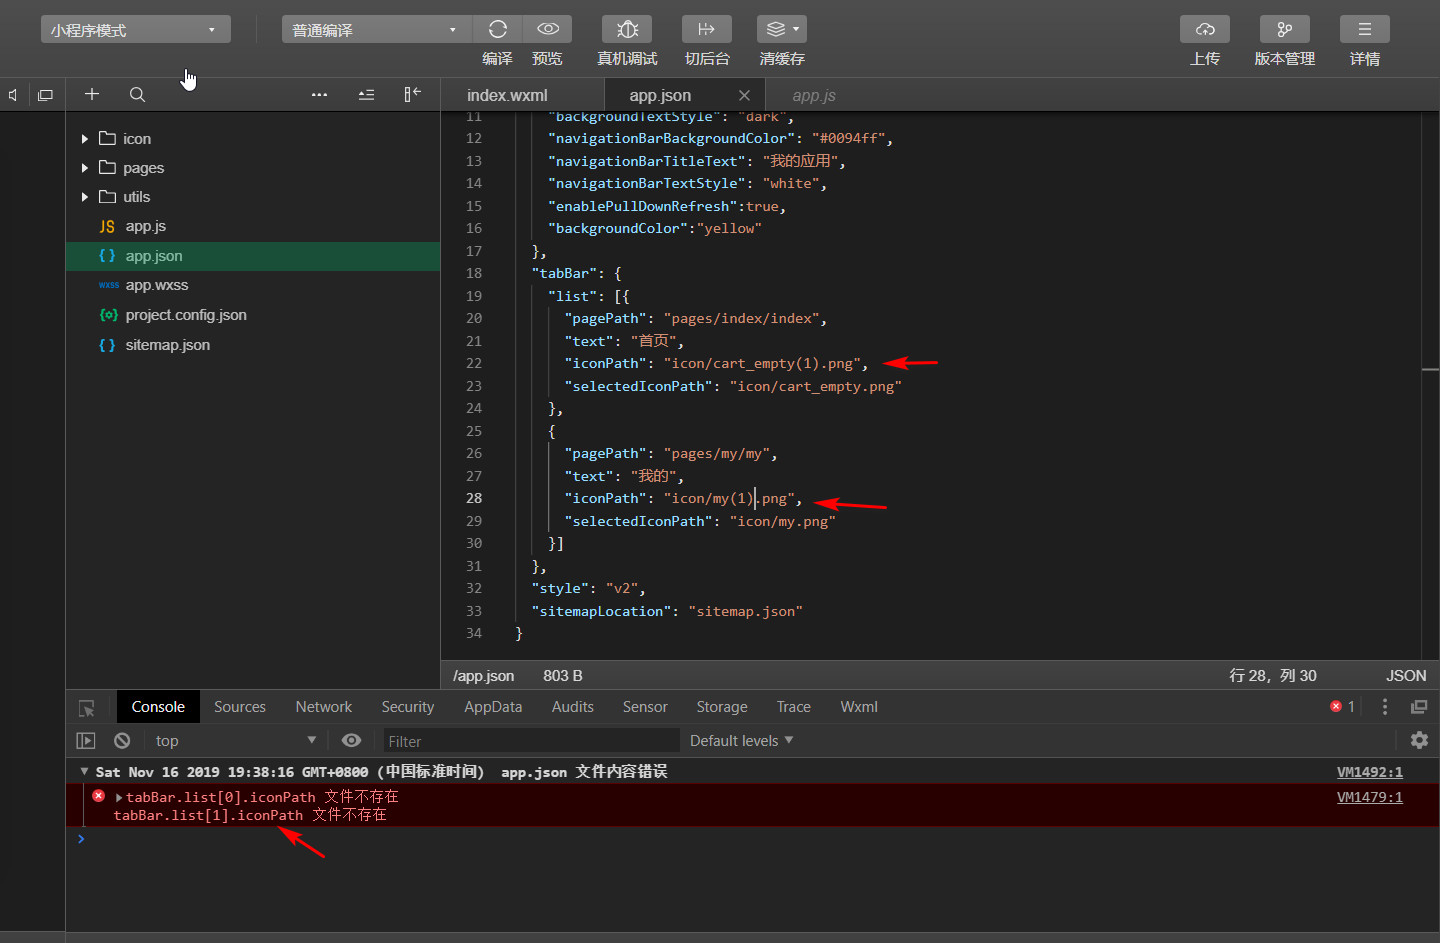Open 版本管理 version management
This screenshot has height=943, width=1440.
[x=1285, y=29]
